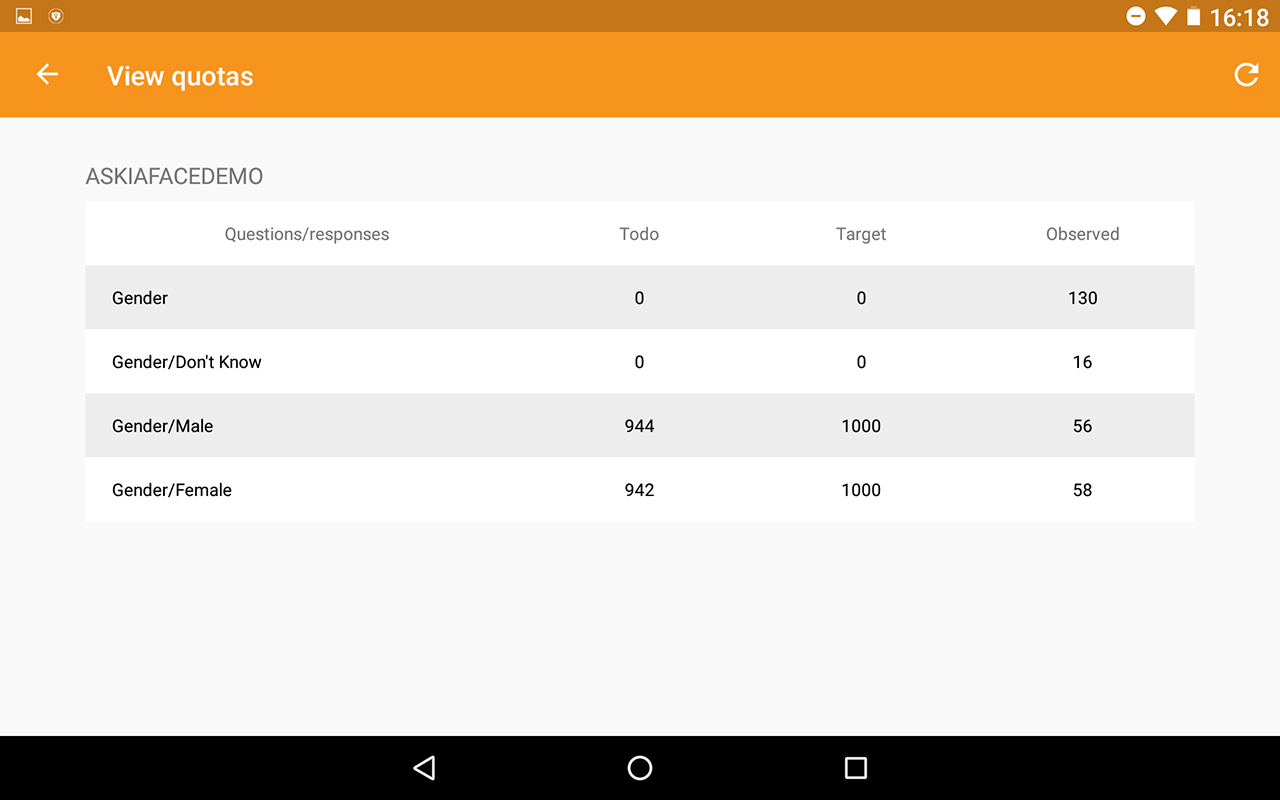The height and width of the screenshot is (800, 1280).
Task: Select the Gender/Female row
Action: (640, 490)
